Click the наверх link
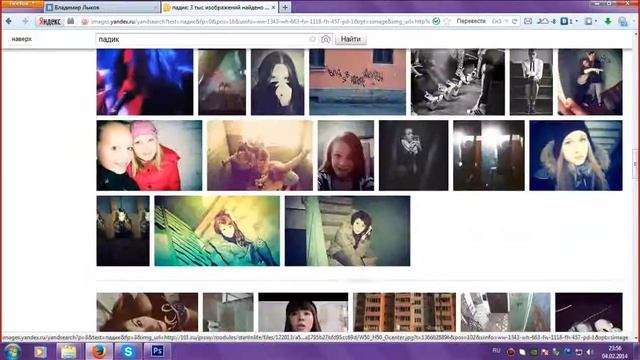 tap(22, 39)
